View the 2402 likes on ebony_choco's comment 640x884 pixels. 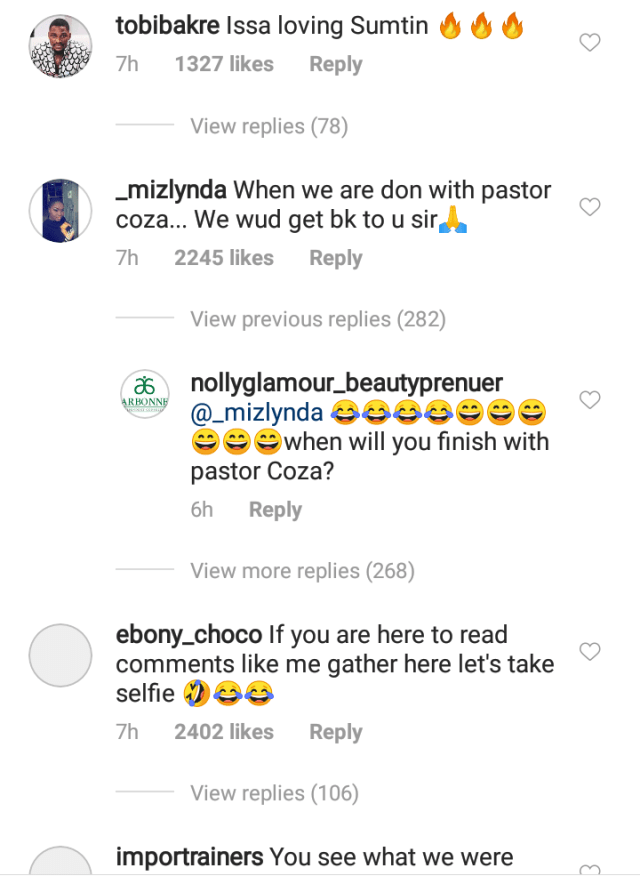click(x=224, y=732)
